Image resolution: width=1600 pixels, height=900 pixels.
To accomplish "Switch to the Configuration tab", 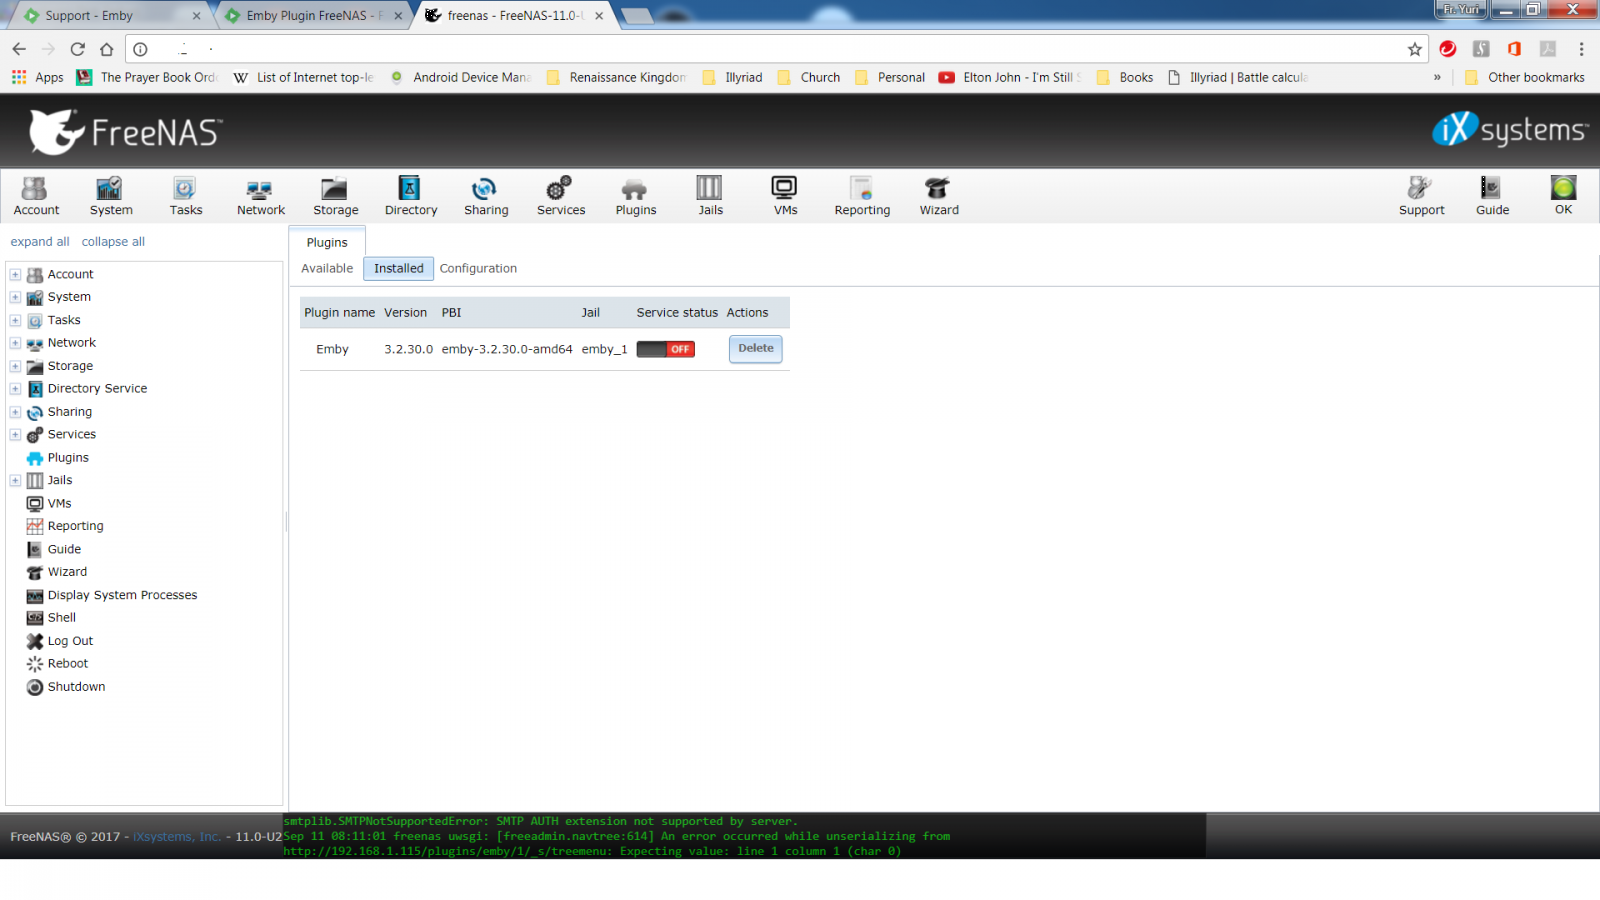I will click(478, 268).
